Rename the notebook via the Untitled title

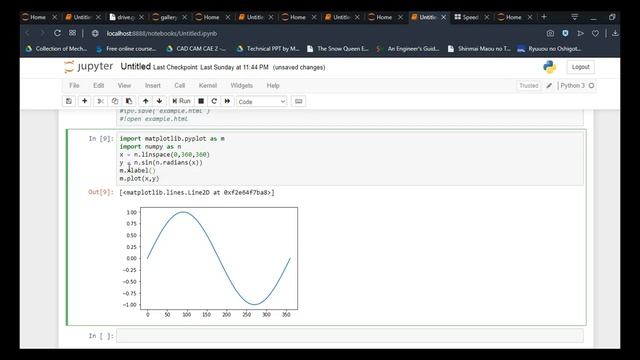(136, 67)
